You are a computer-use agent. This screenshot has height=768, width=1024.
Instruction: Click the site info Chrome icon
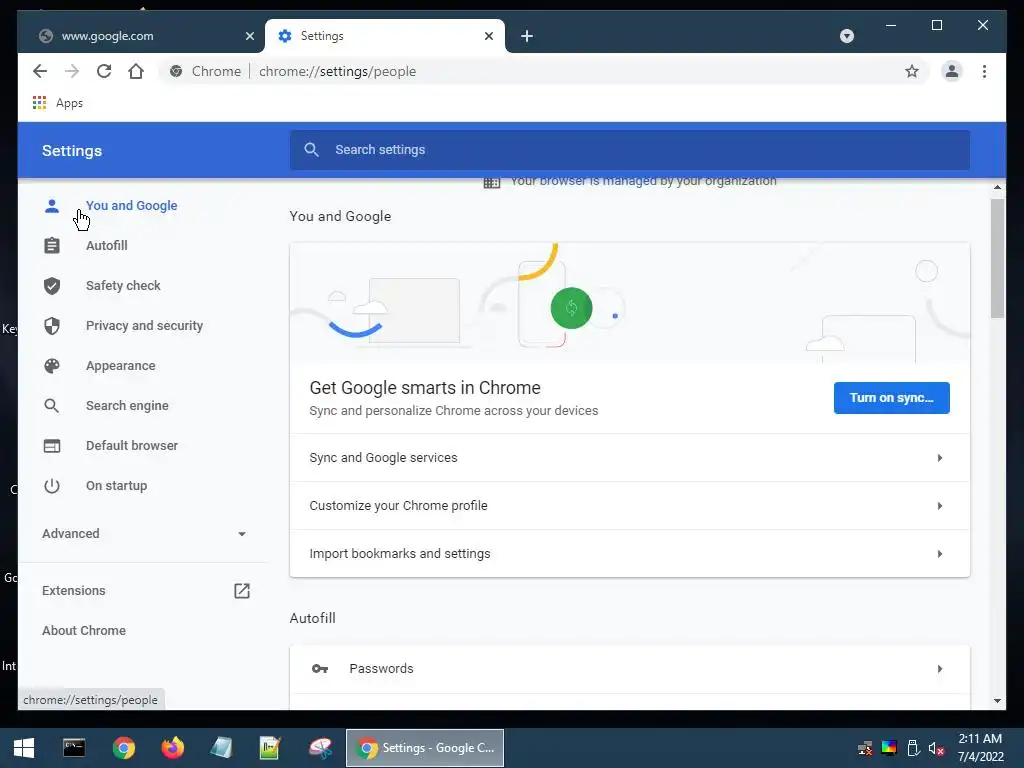pos(176,71)
